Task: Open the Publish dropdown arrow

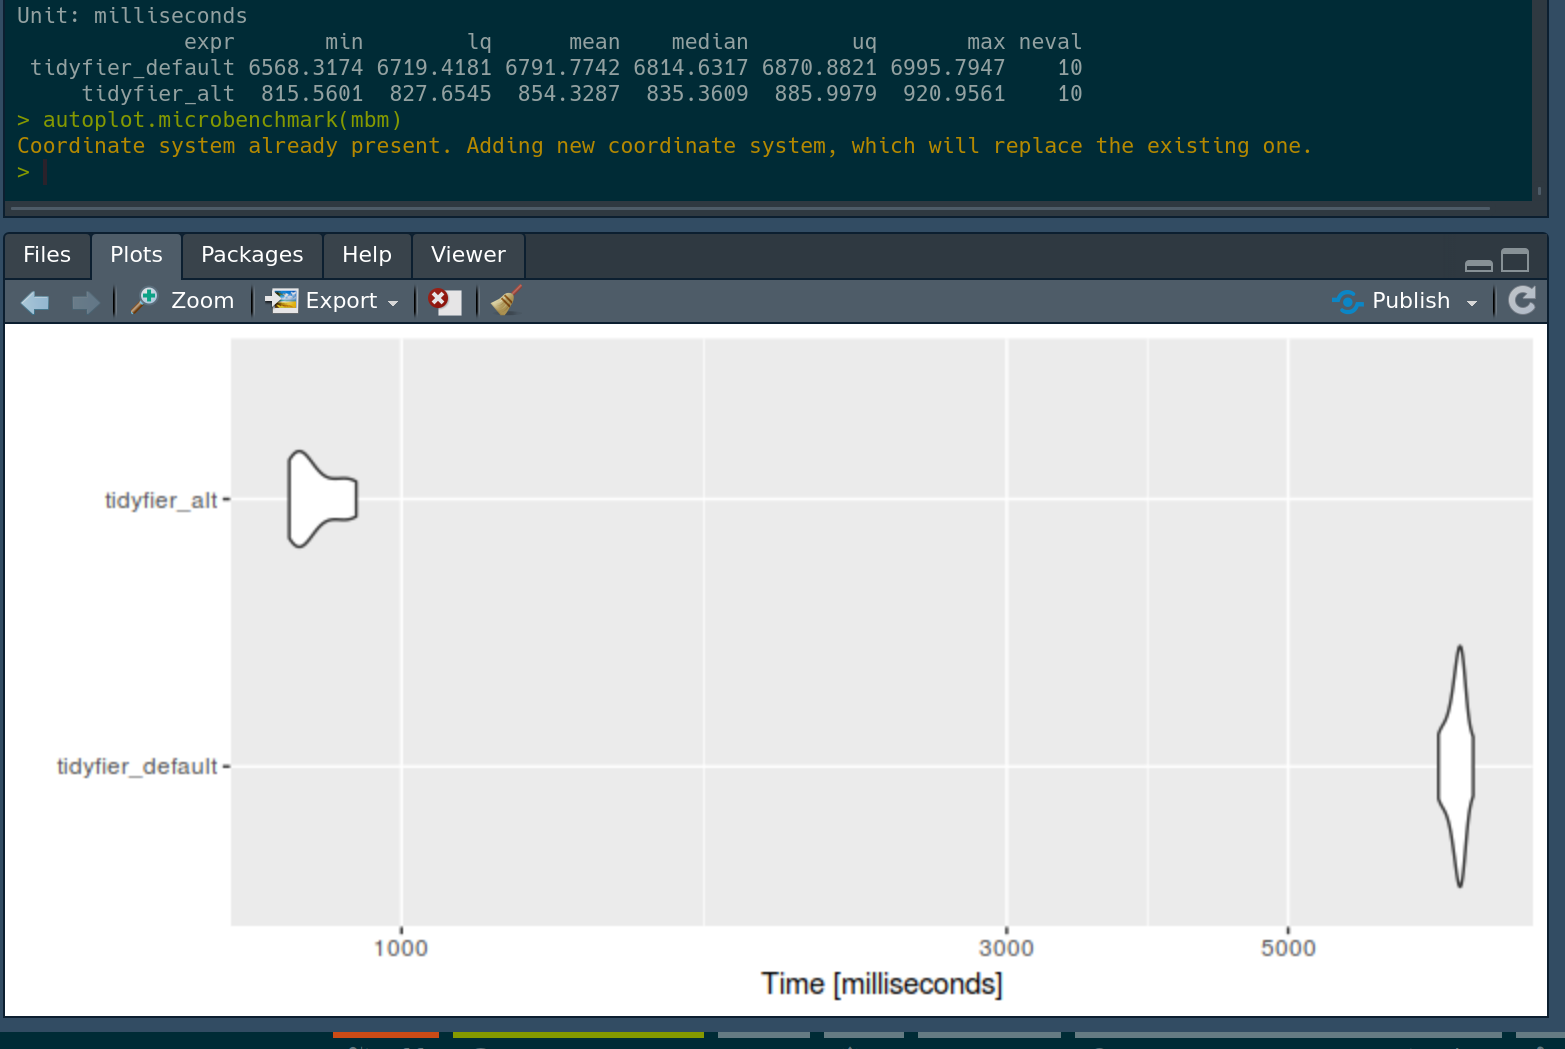Action: point(1470,302)
